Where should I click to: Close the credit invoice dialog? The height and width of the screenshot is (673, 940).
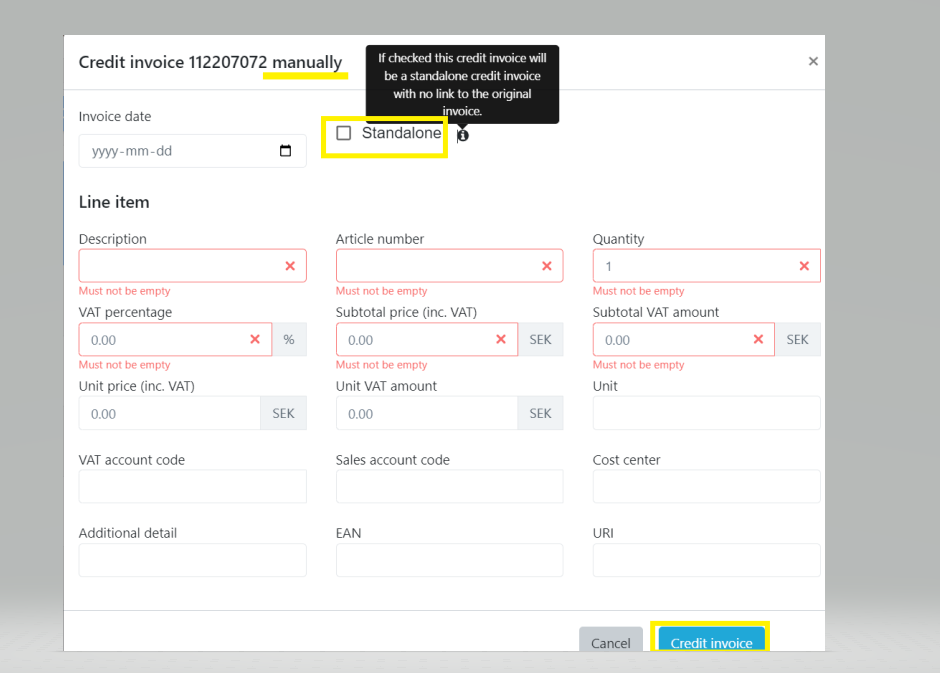[813, 61]
